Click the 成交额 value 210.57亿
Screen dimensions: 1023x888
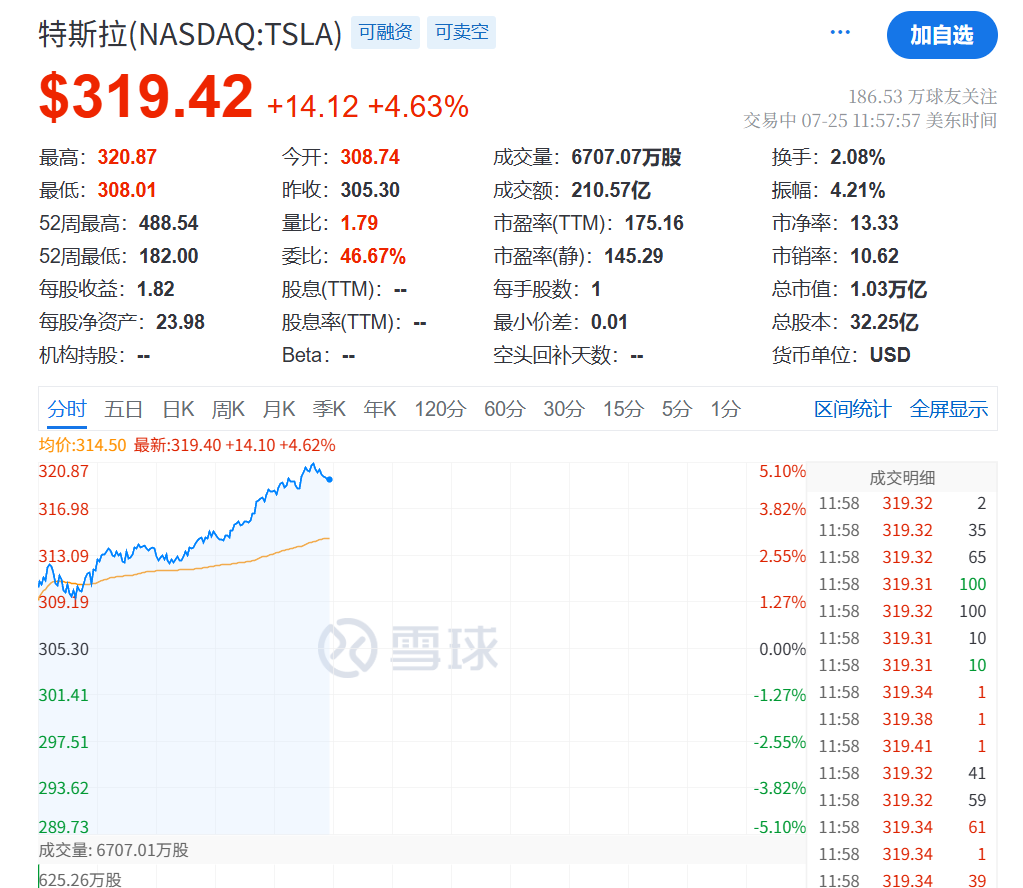(x=611, y=191)
